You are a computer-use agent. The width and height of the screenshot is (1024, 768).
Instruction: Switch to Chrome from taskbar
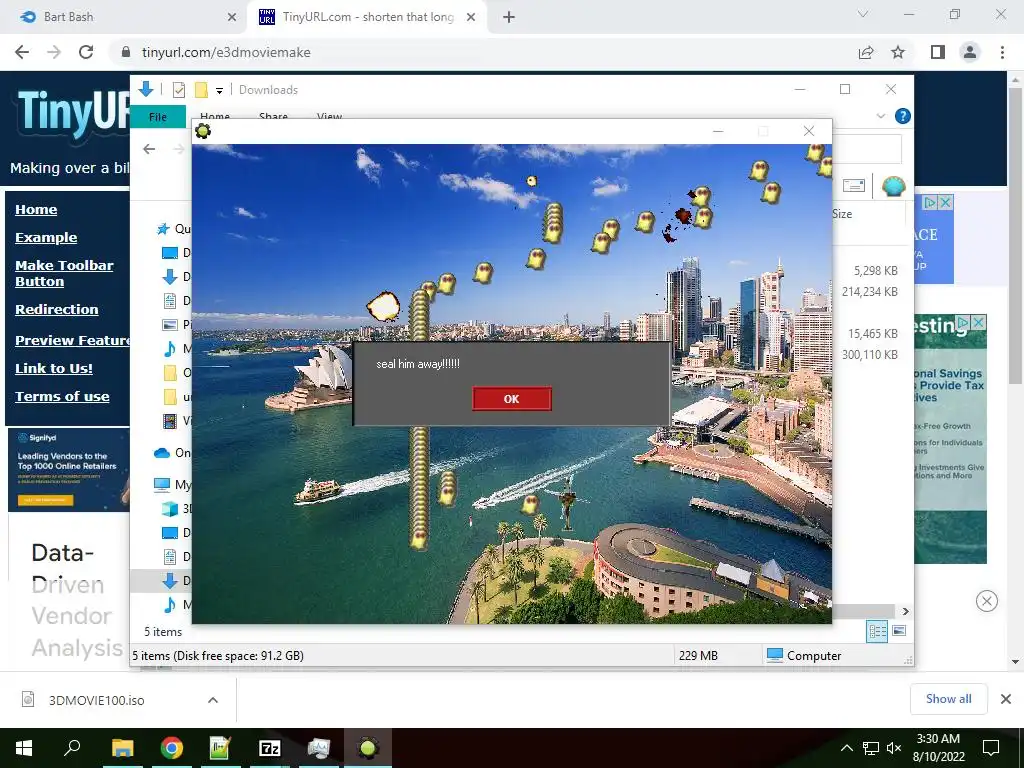coord(172,748)
